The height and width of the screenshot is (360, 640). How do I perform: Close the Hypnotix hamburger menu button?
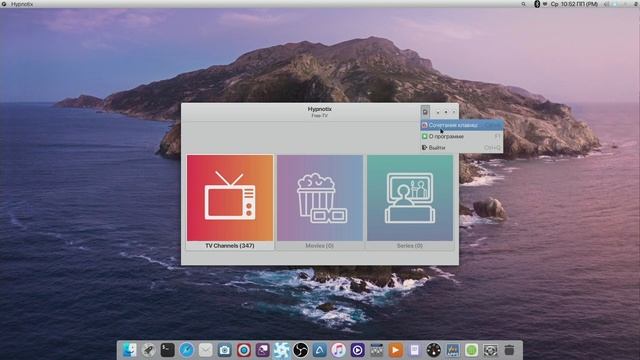[x=425, y=112]
